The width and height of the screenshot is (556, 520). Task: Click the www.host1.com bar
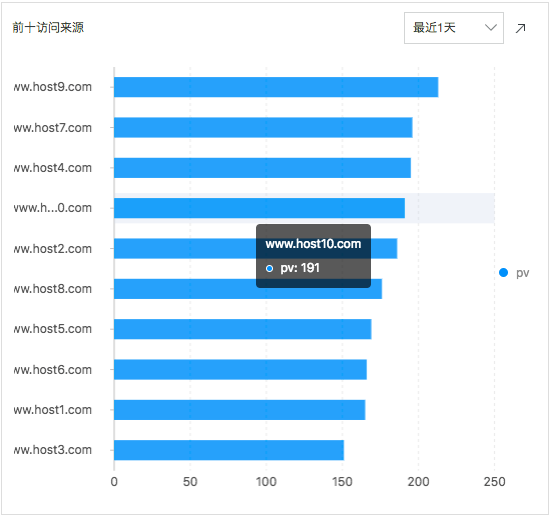240,410
